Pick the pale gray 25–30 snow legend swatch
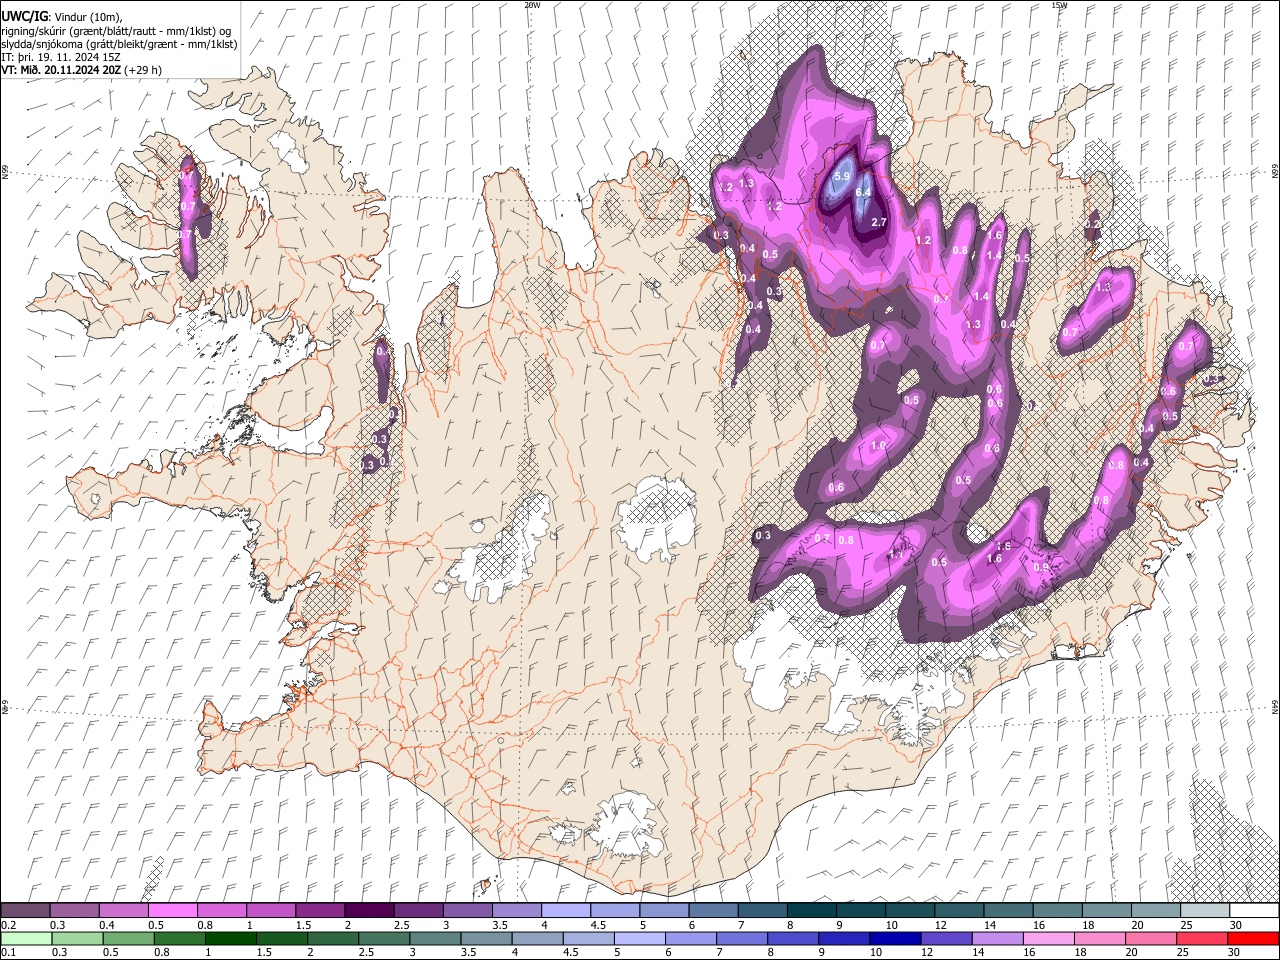 pyautogui.click(x=1204, y=910)
